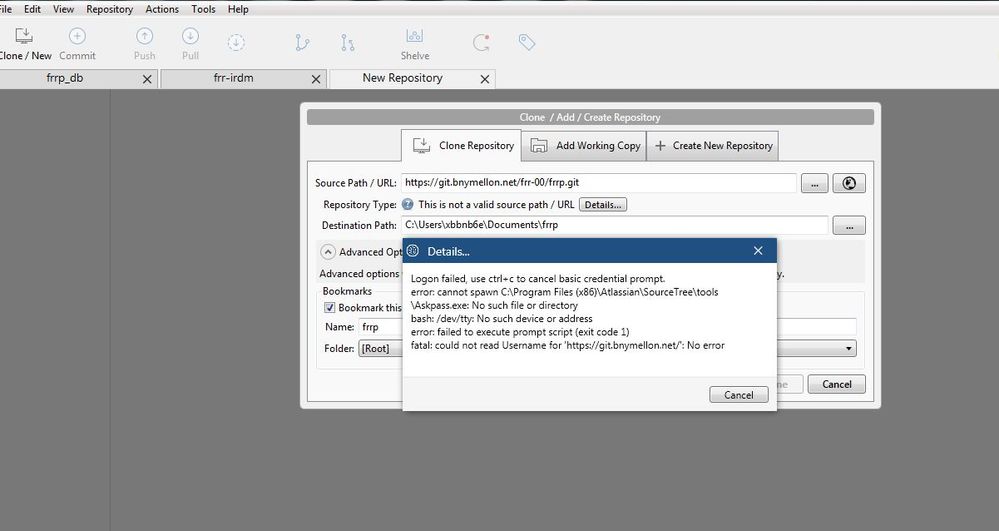
Task: Close the Details dialog with X
Action: pos(758,251)
